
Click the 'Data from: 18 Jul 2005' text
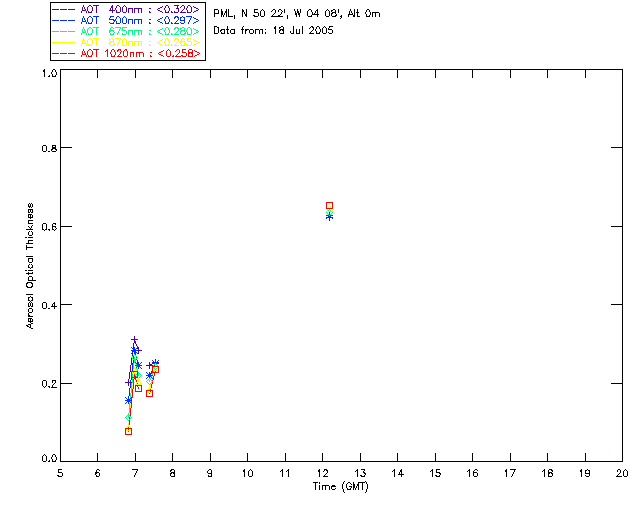[273, 31]
